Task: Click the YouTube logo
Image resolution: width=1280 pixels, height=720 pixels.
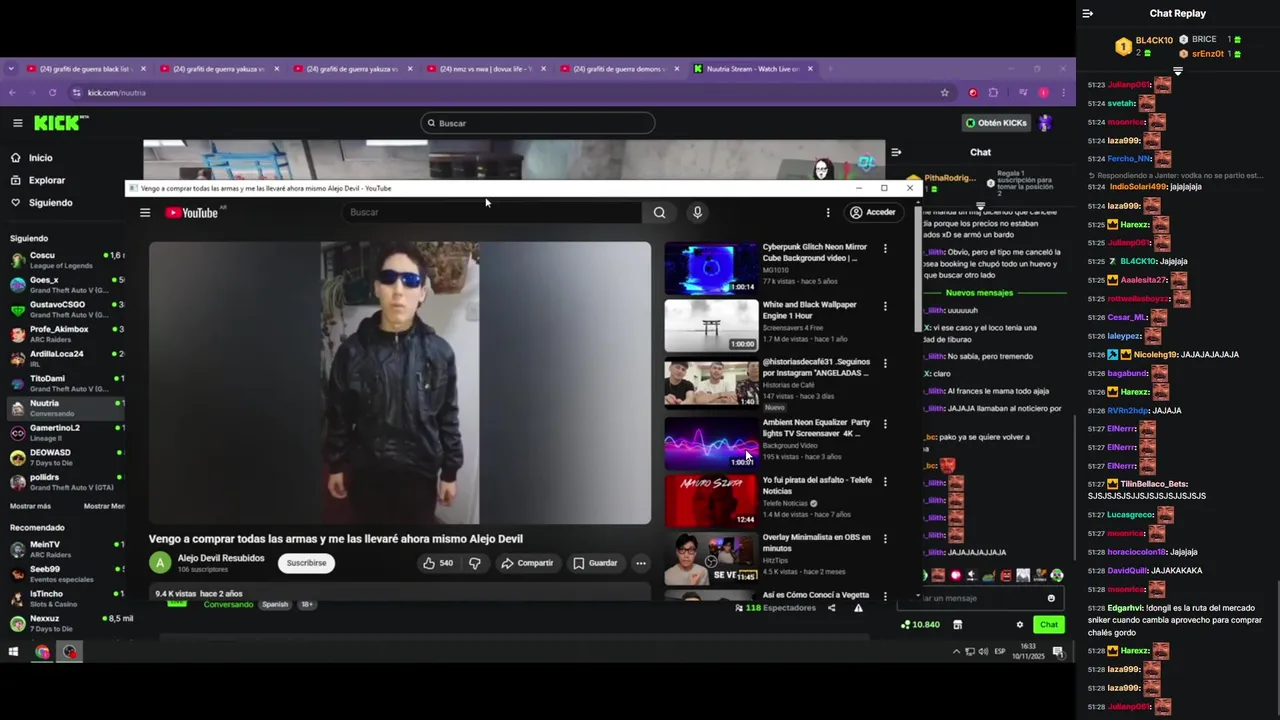Action: tap(191, 212)
